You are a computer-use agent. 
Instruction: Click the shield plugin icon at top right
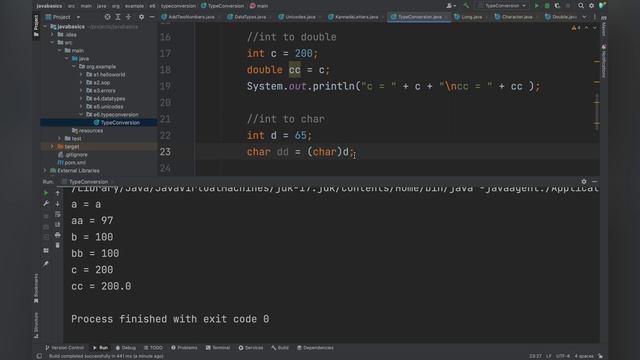[x=602, y=6]
